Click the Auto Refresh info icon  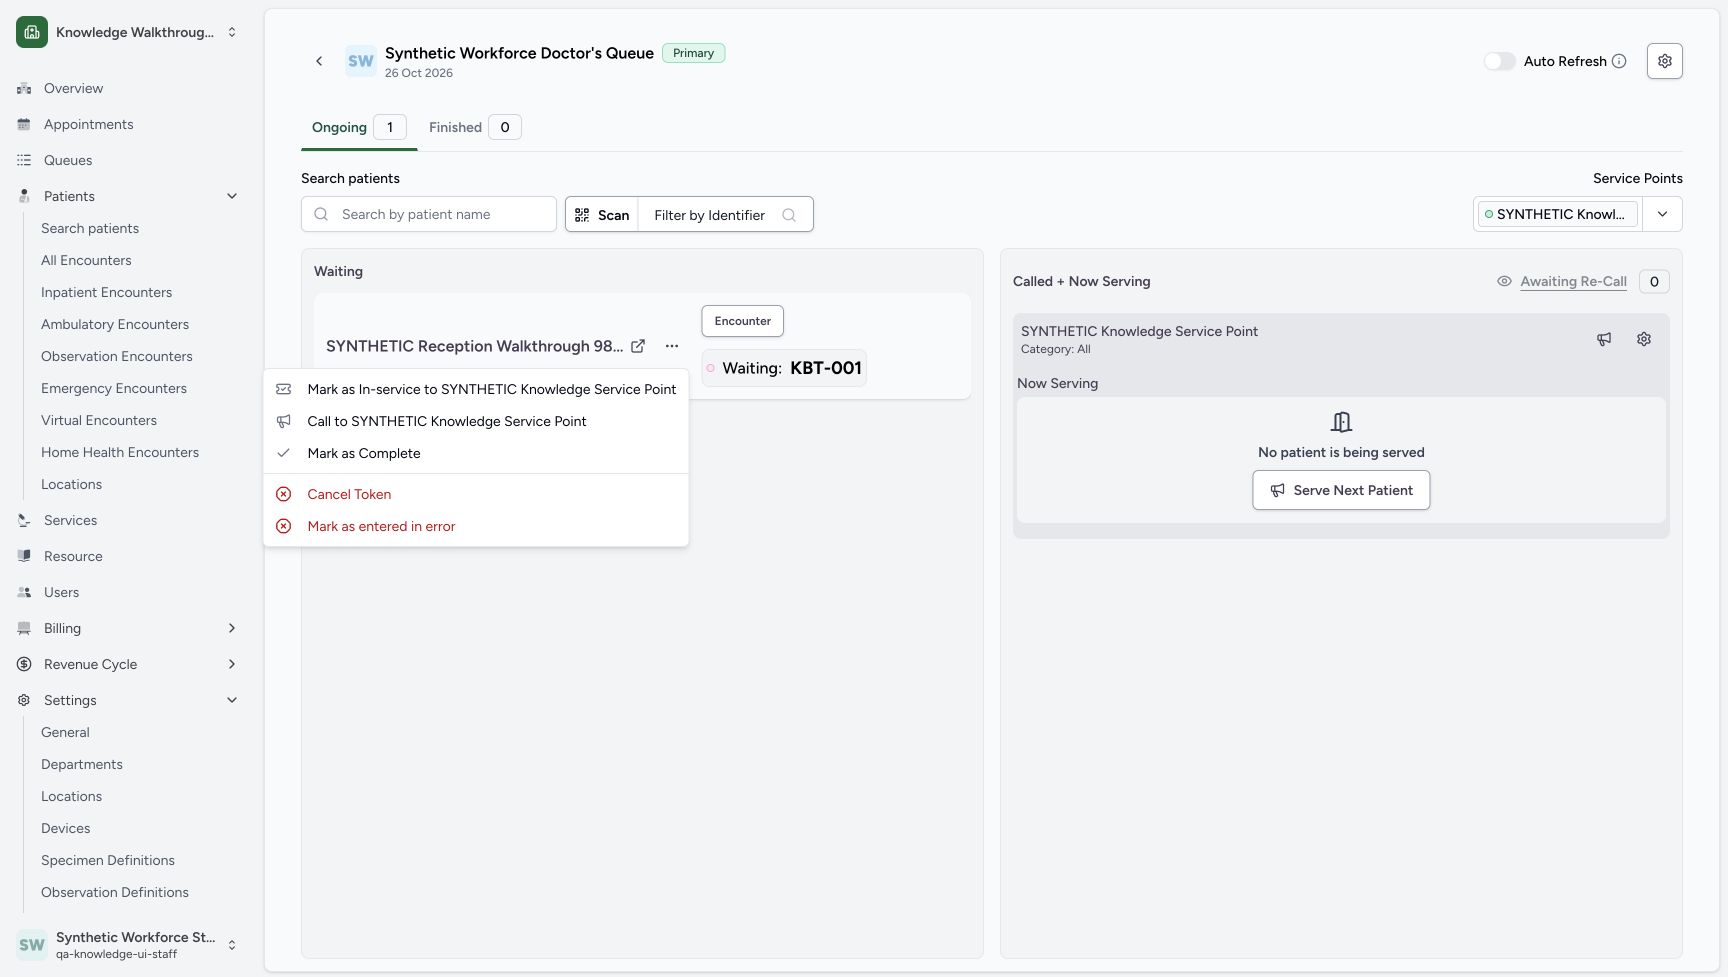(1619, 61)
